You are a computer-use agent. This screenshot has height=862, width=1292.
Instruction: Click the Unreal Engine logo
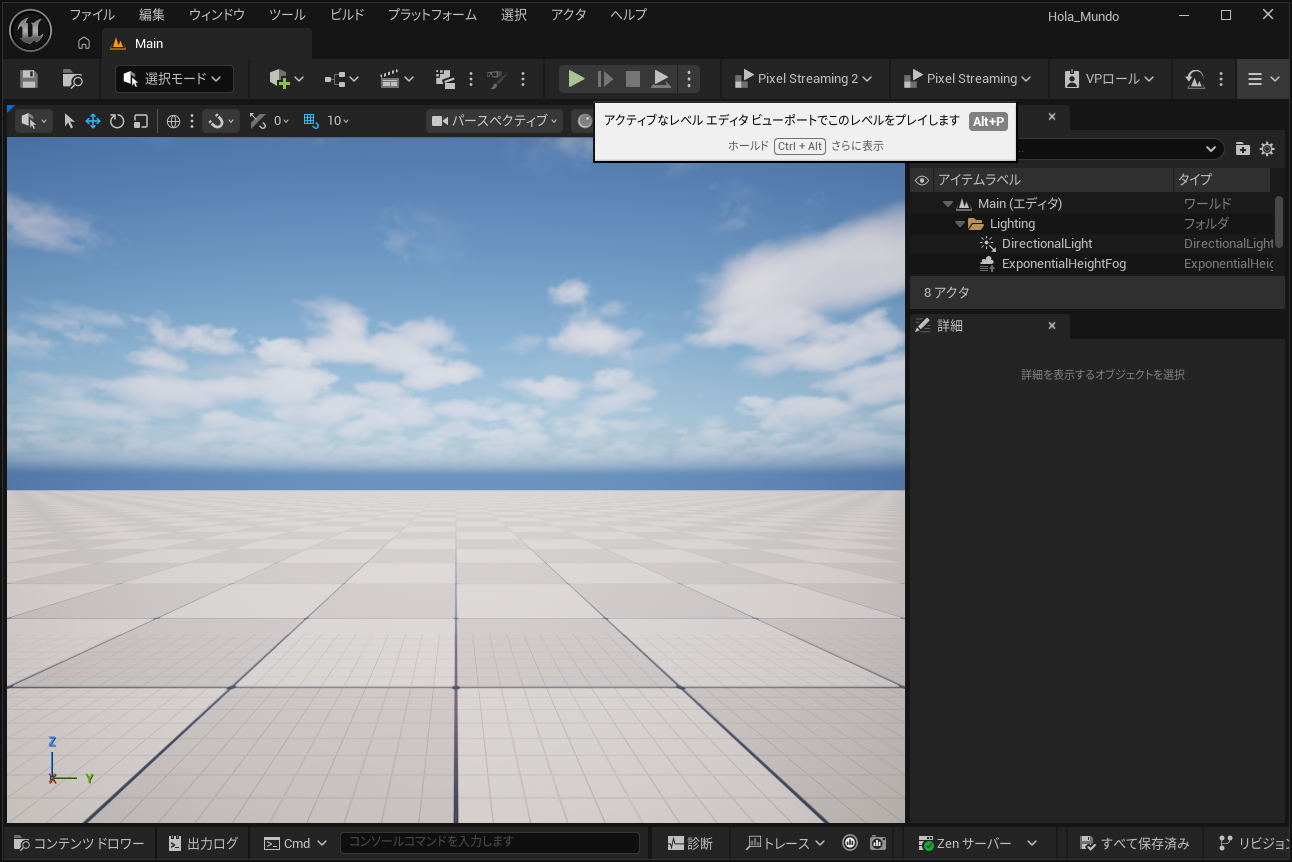tap(31, 31)
